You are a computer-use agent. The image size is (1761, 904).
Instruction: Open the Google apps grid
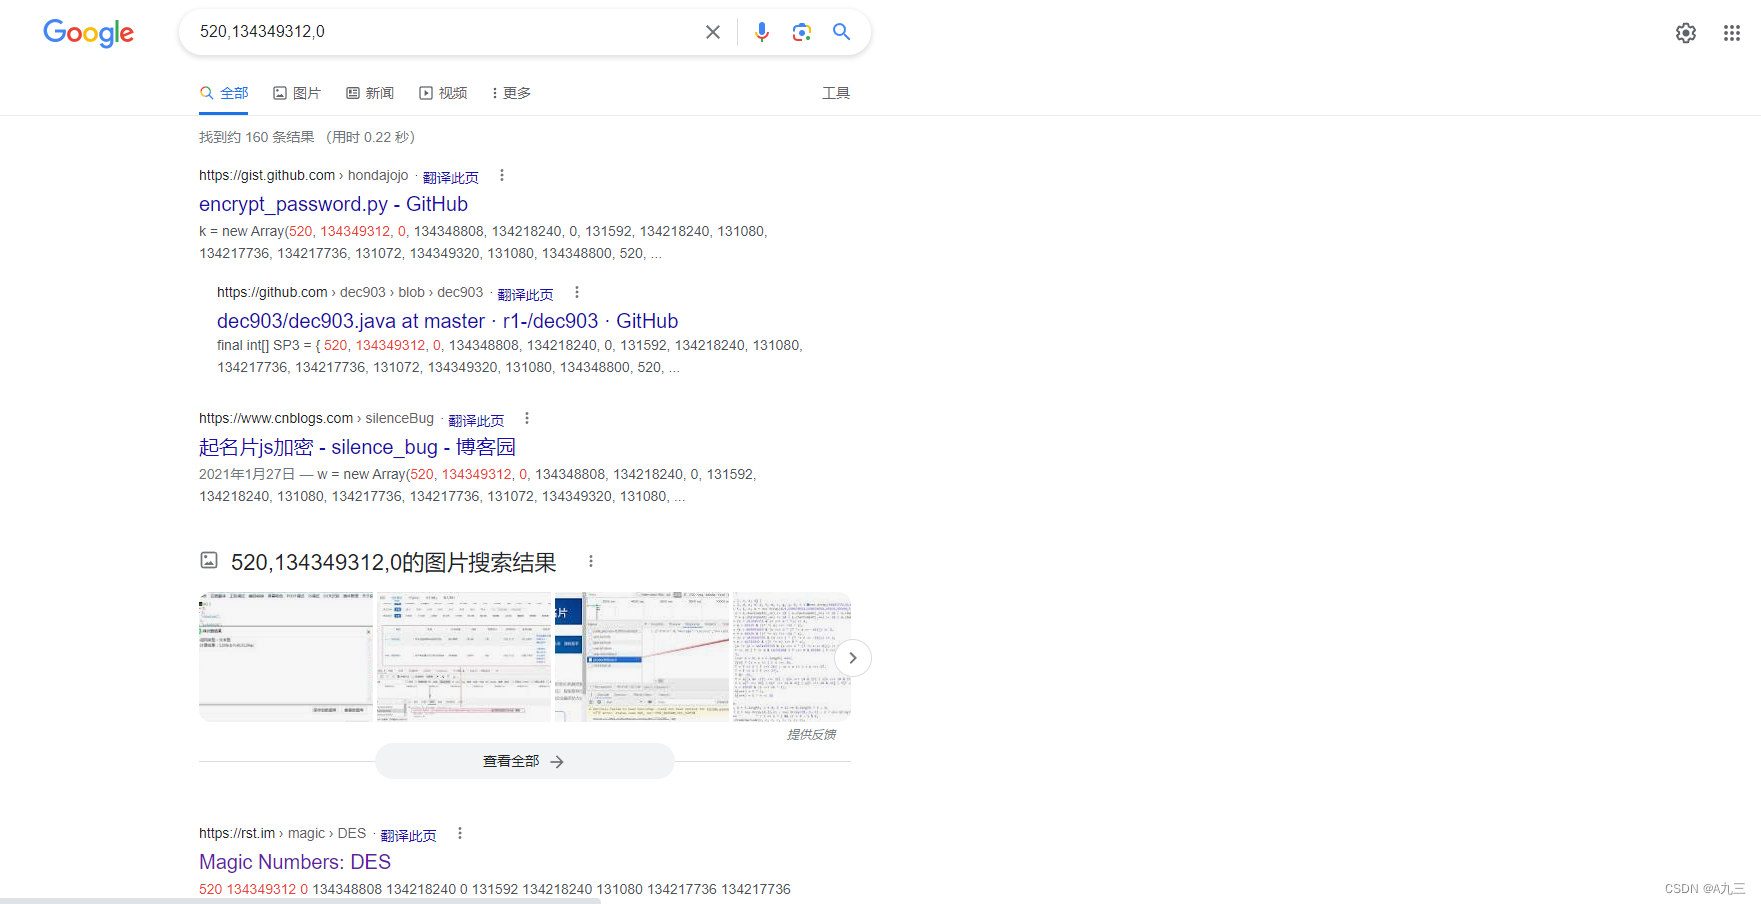1732,32
